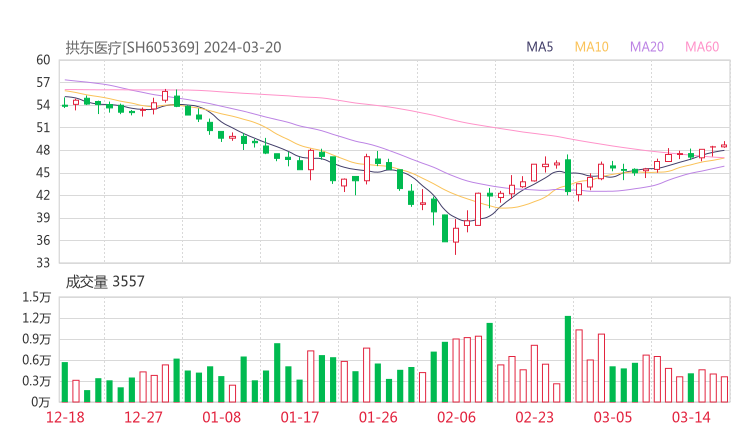This screenshot has height=440, width=740.
Task: Click the MA5 legend label
Action: coord(539,47)
